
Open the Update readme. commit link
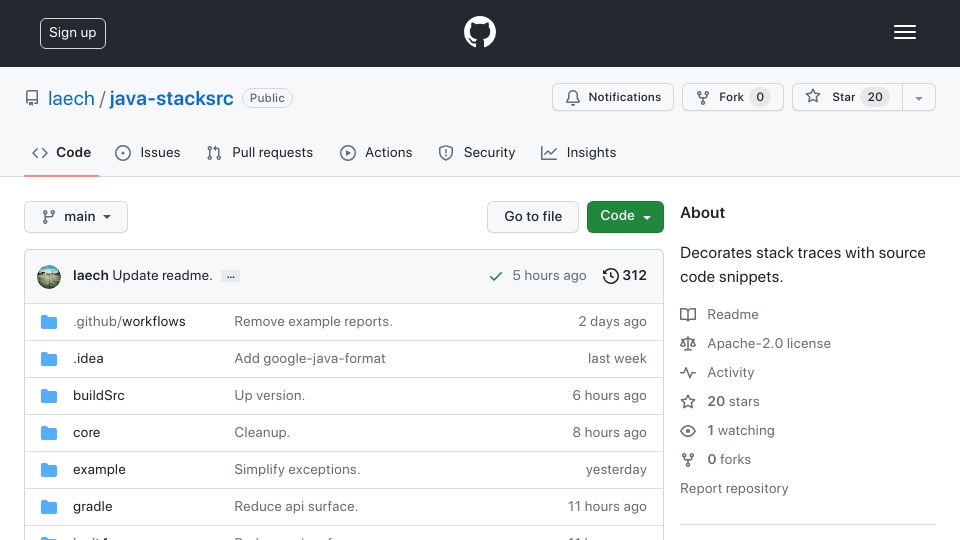click(x=162, y=276)
